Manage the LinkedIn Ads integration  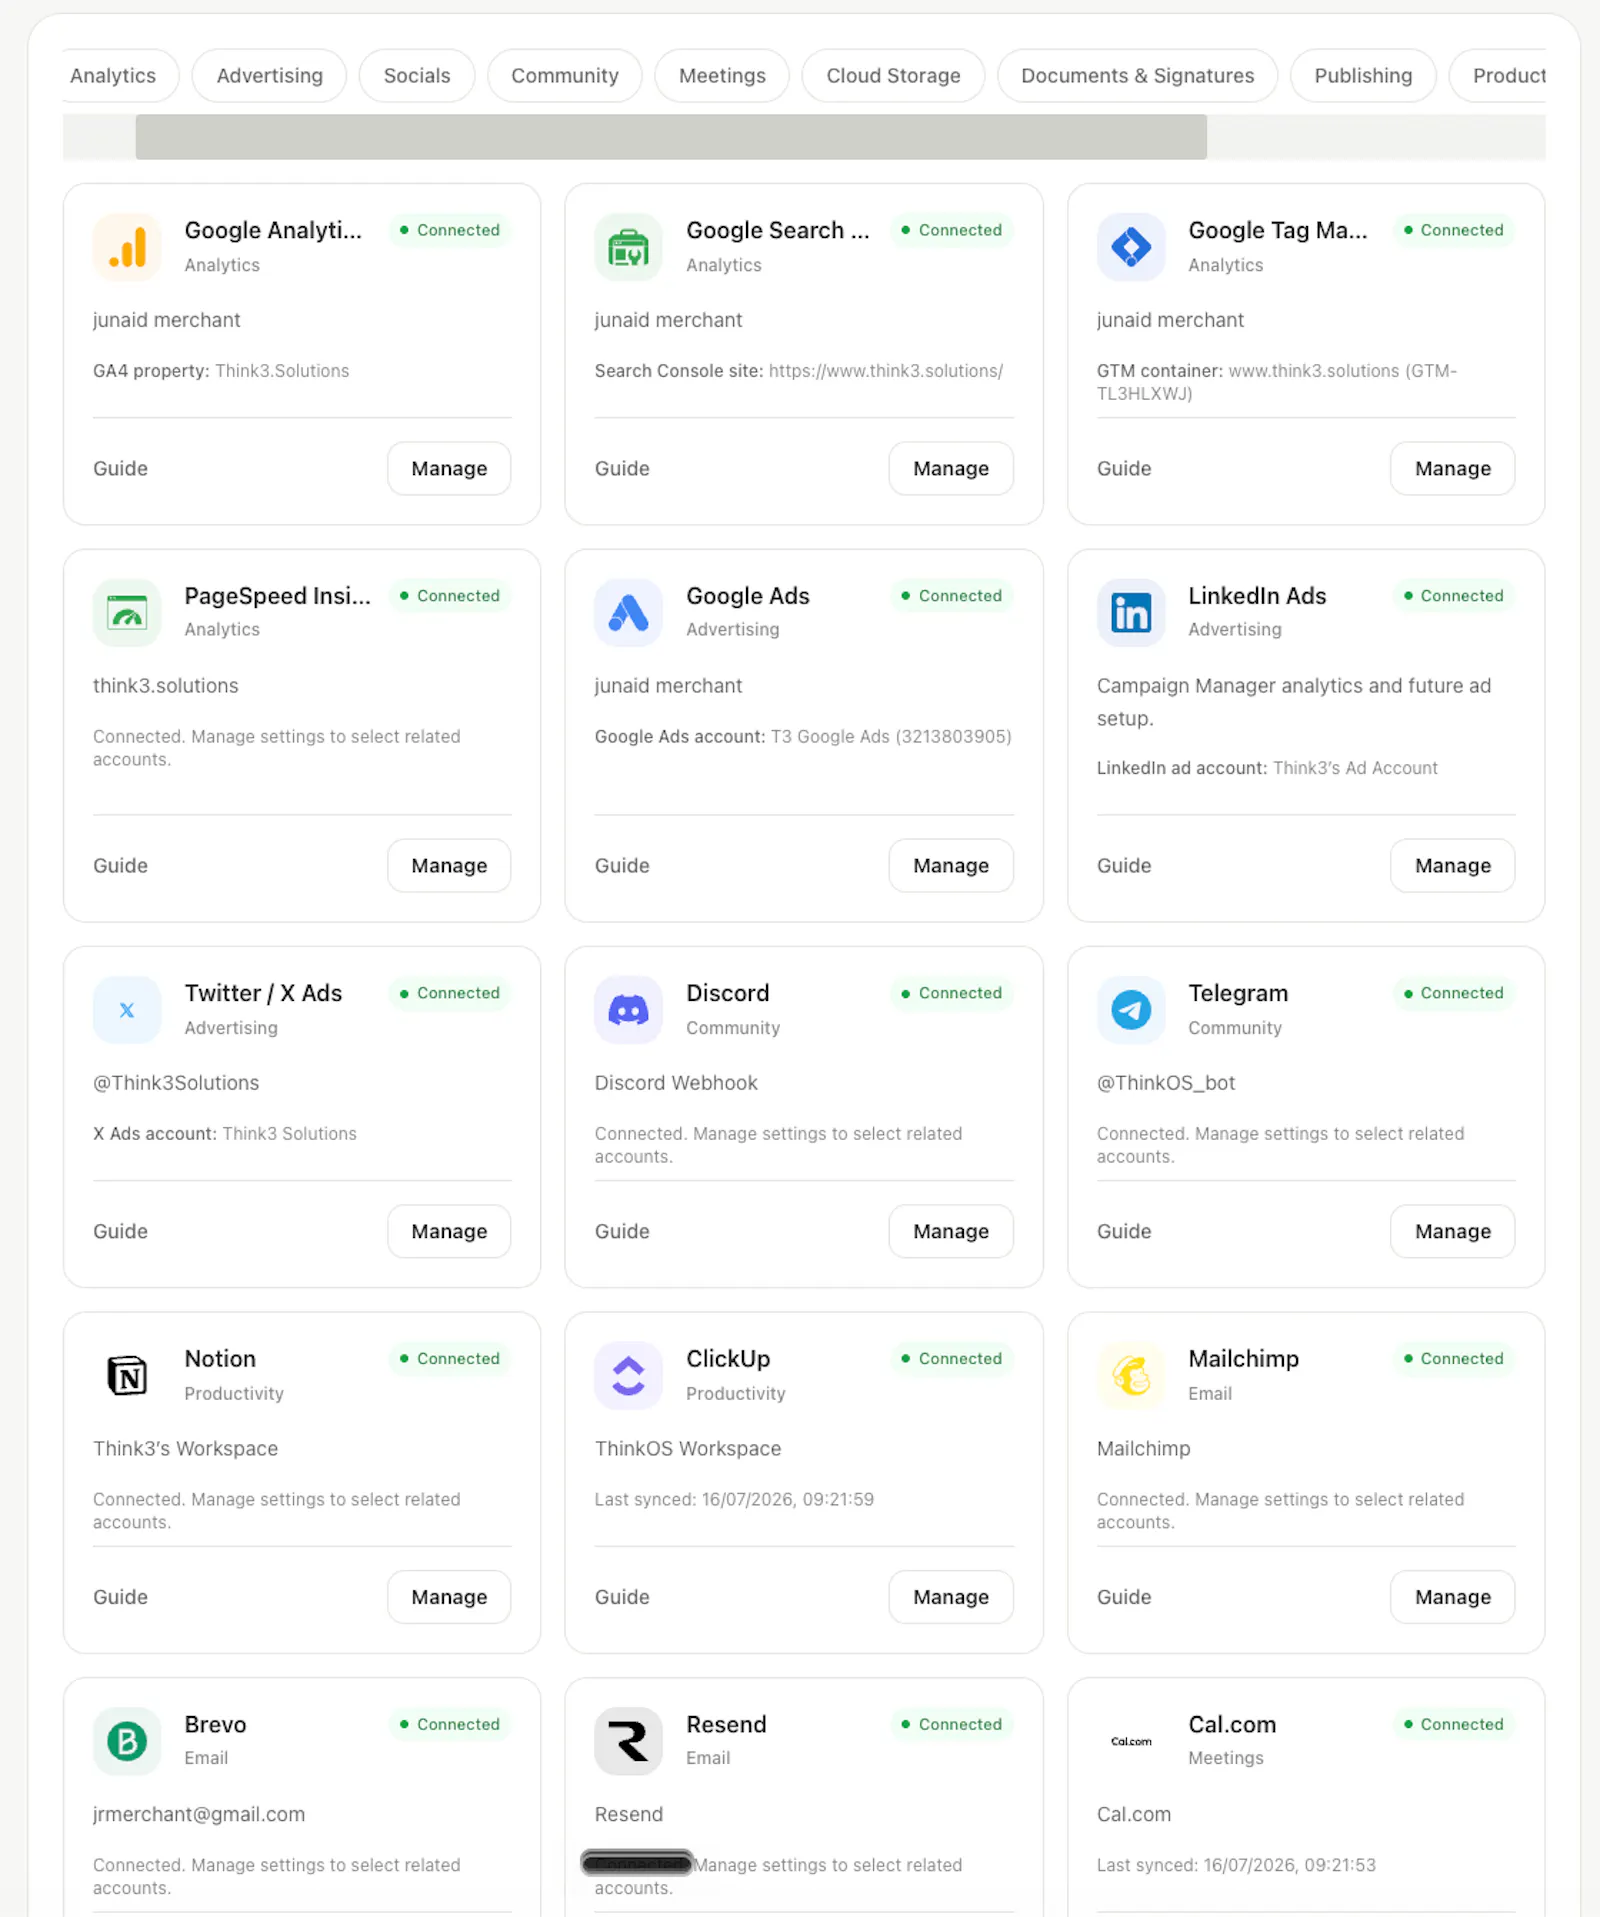1452,865
